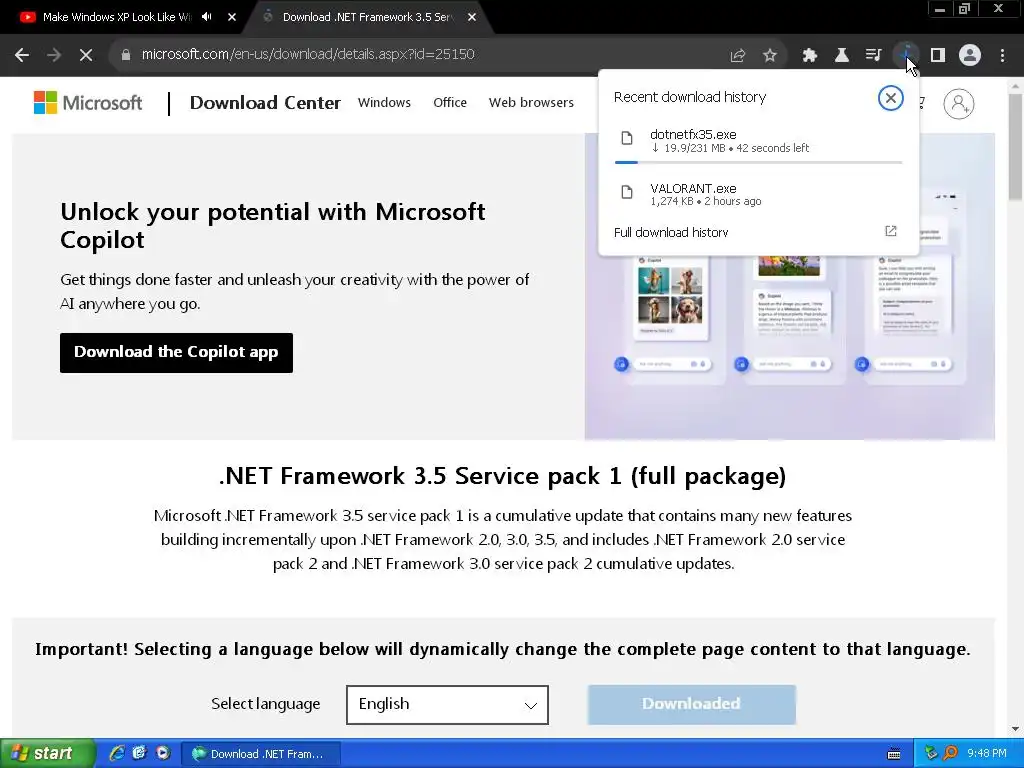Click the "19.9/231 MB • 42 seconds left" status
This screenshot has height=768, width=1024.
730,148
